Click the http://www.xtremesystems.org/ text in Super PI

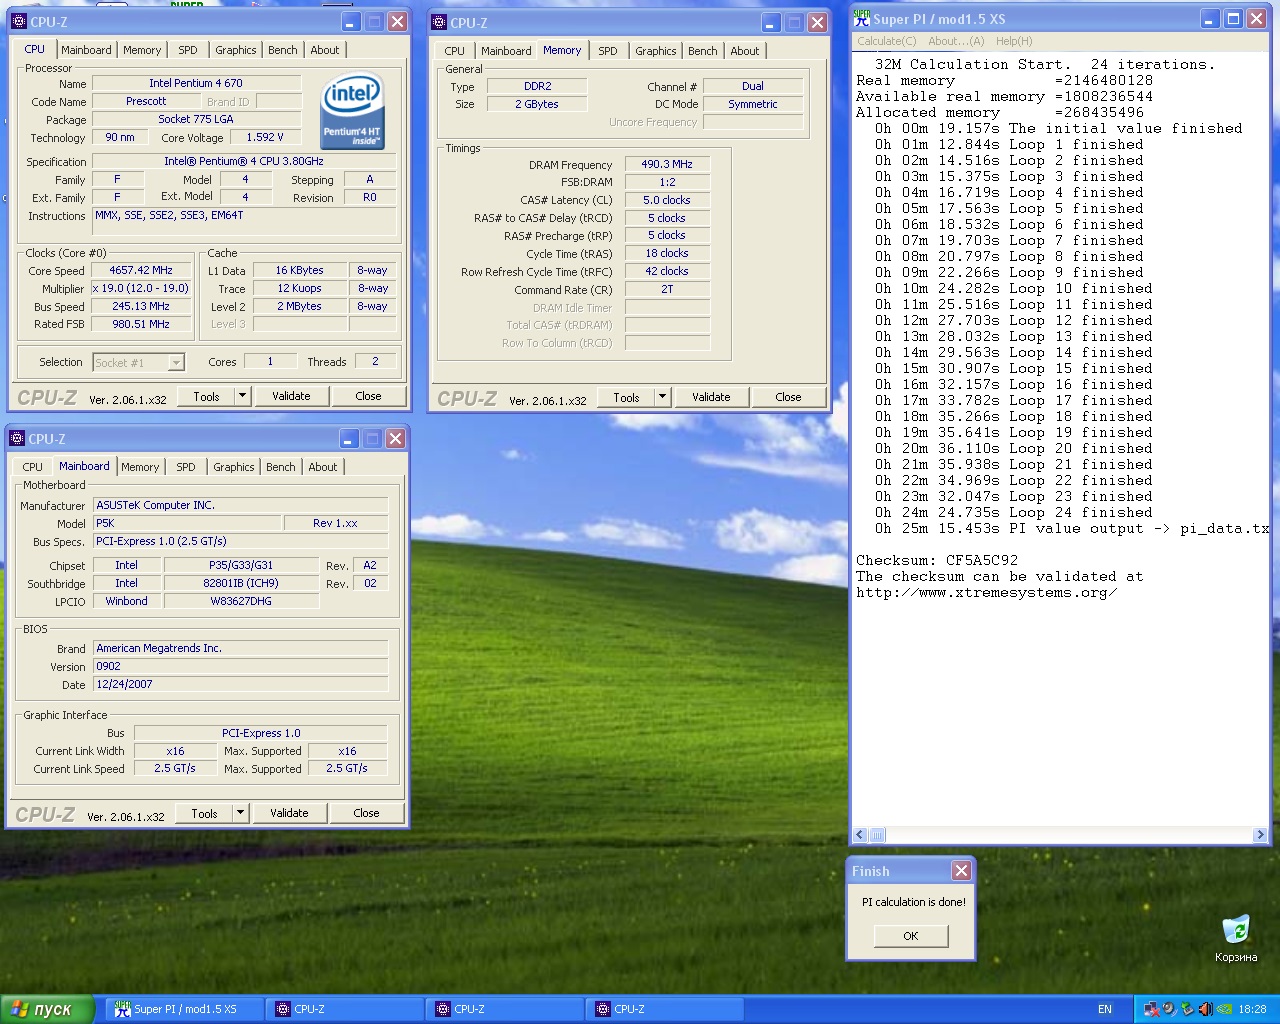pyautogui.click(x=986, y=592)
